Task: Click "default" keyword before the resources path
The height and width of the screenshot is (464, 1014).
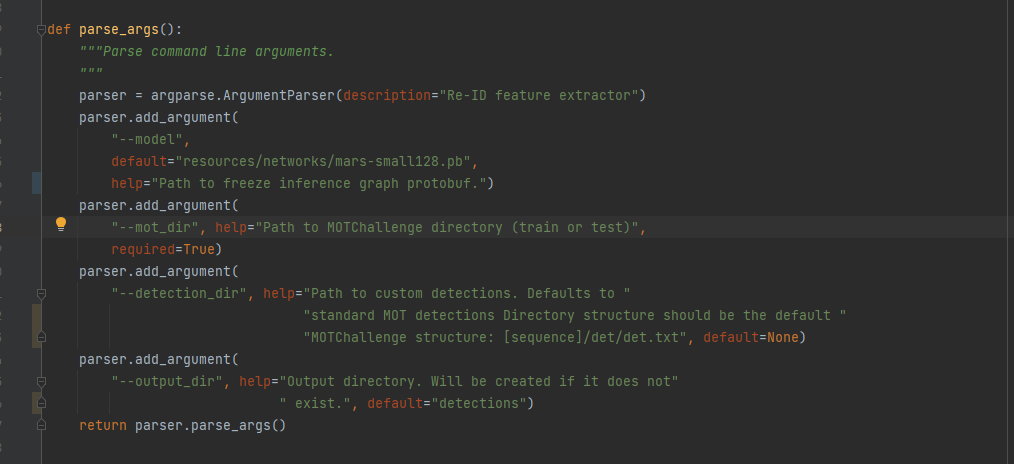Action: pos(139,162)
